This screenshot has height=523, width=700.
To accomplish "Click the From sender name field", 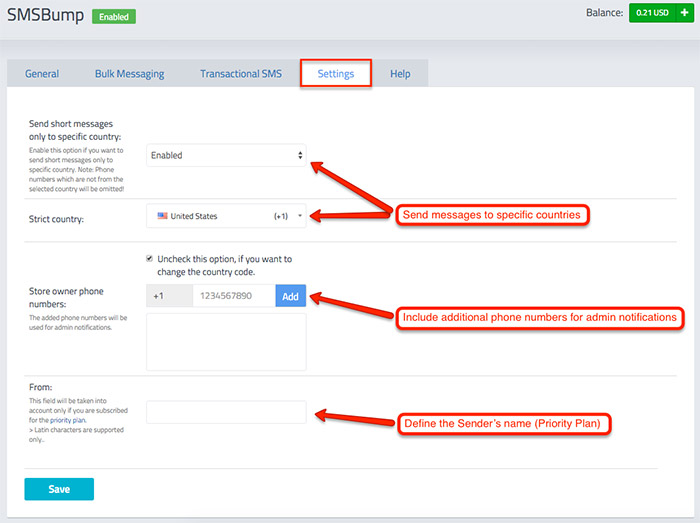I will click(226, 412).
